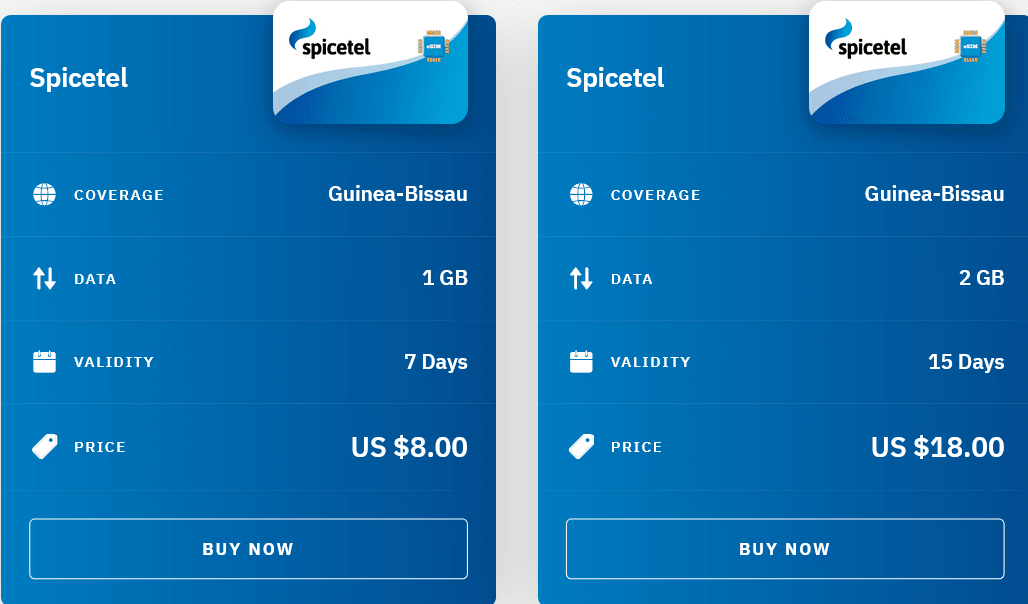This screenshot has height=604, width=1028.
Task: Click Guinea-Bissau coverage in the 1 GB card
Action: pos(398,194)
